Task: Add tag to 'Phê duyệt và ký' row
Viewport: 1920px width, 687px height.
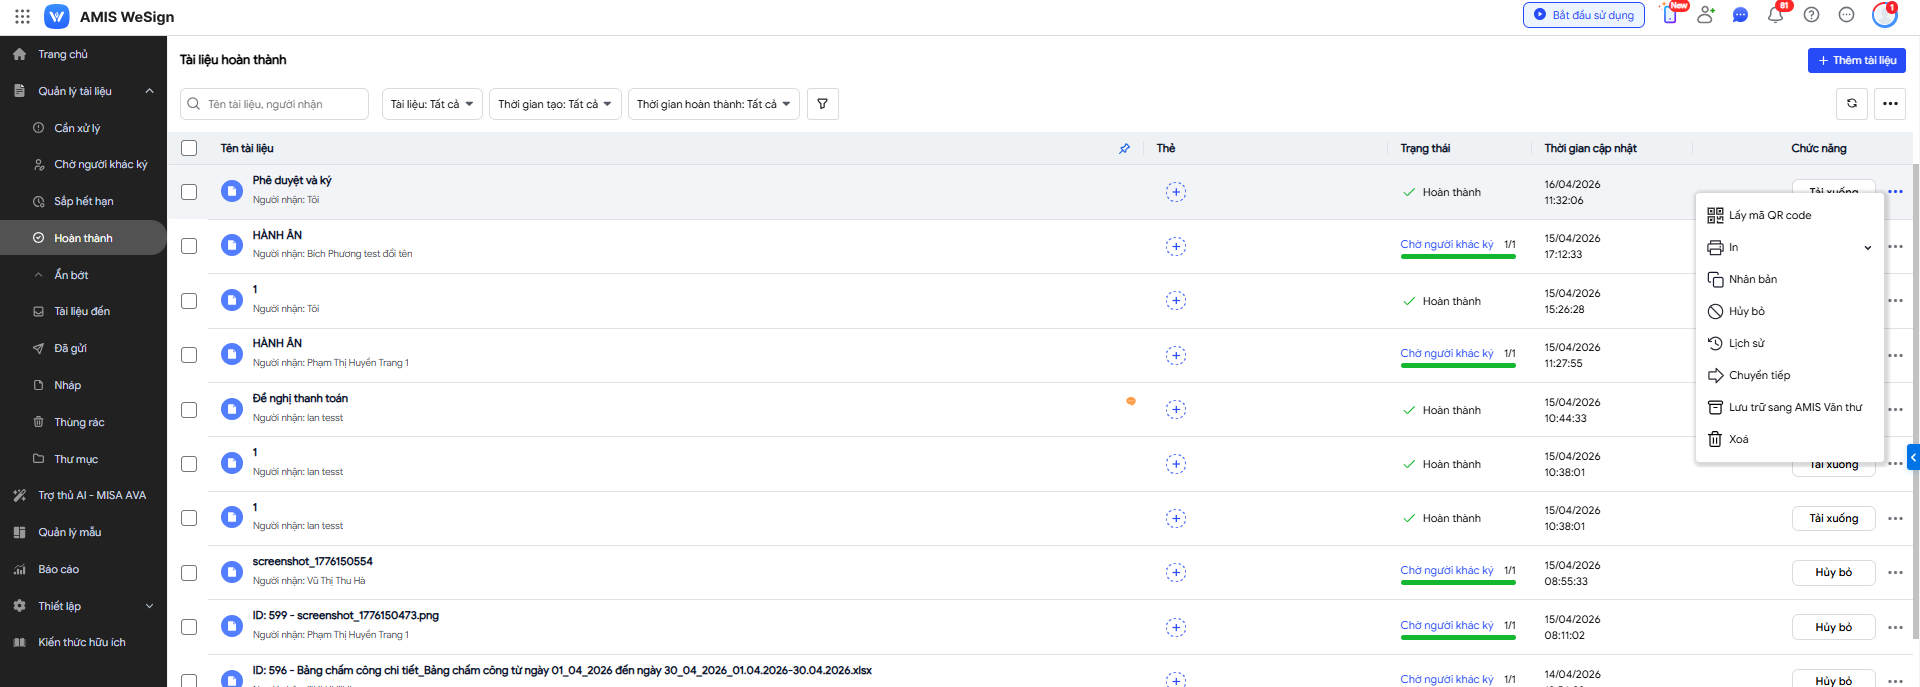Action: (x=1175, y=192)
